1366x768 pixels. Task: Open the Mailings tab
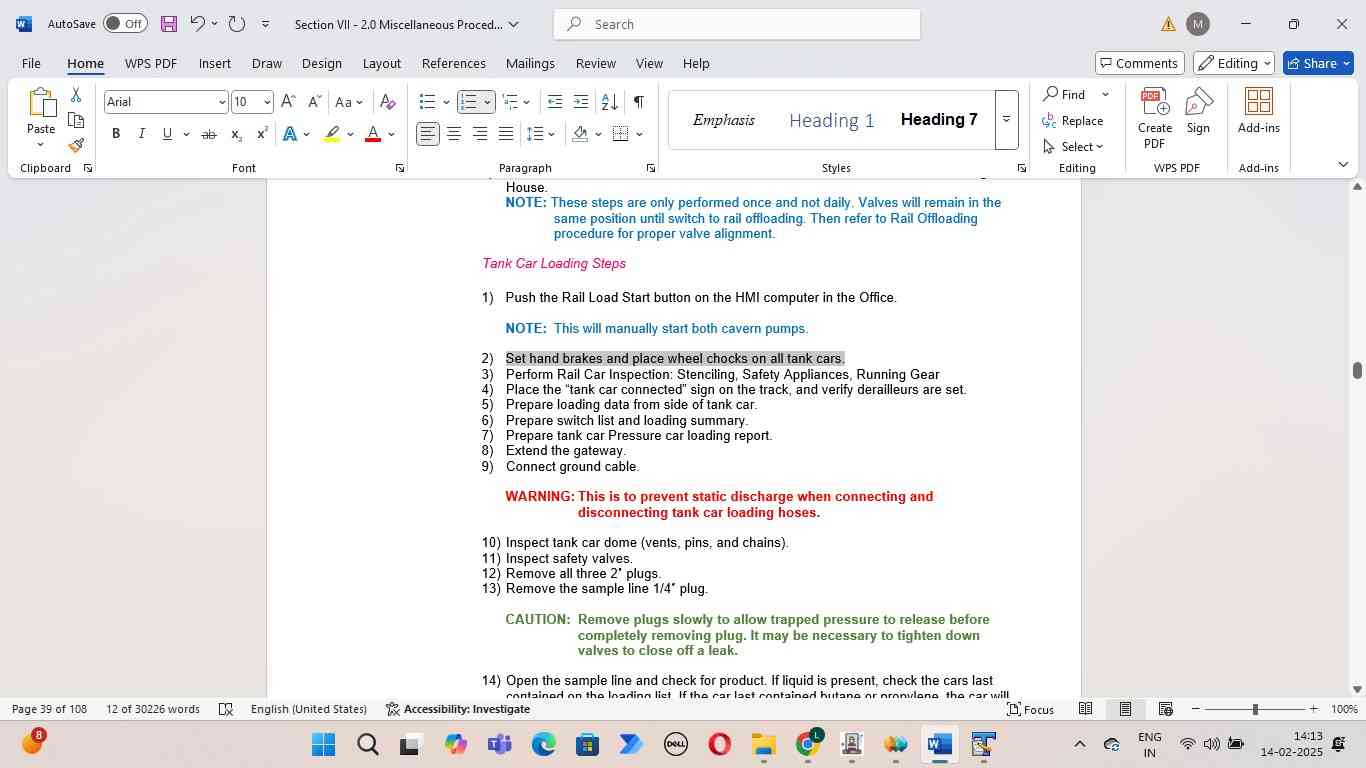click(x=530, y=63)
